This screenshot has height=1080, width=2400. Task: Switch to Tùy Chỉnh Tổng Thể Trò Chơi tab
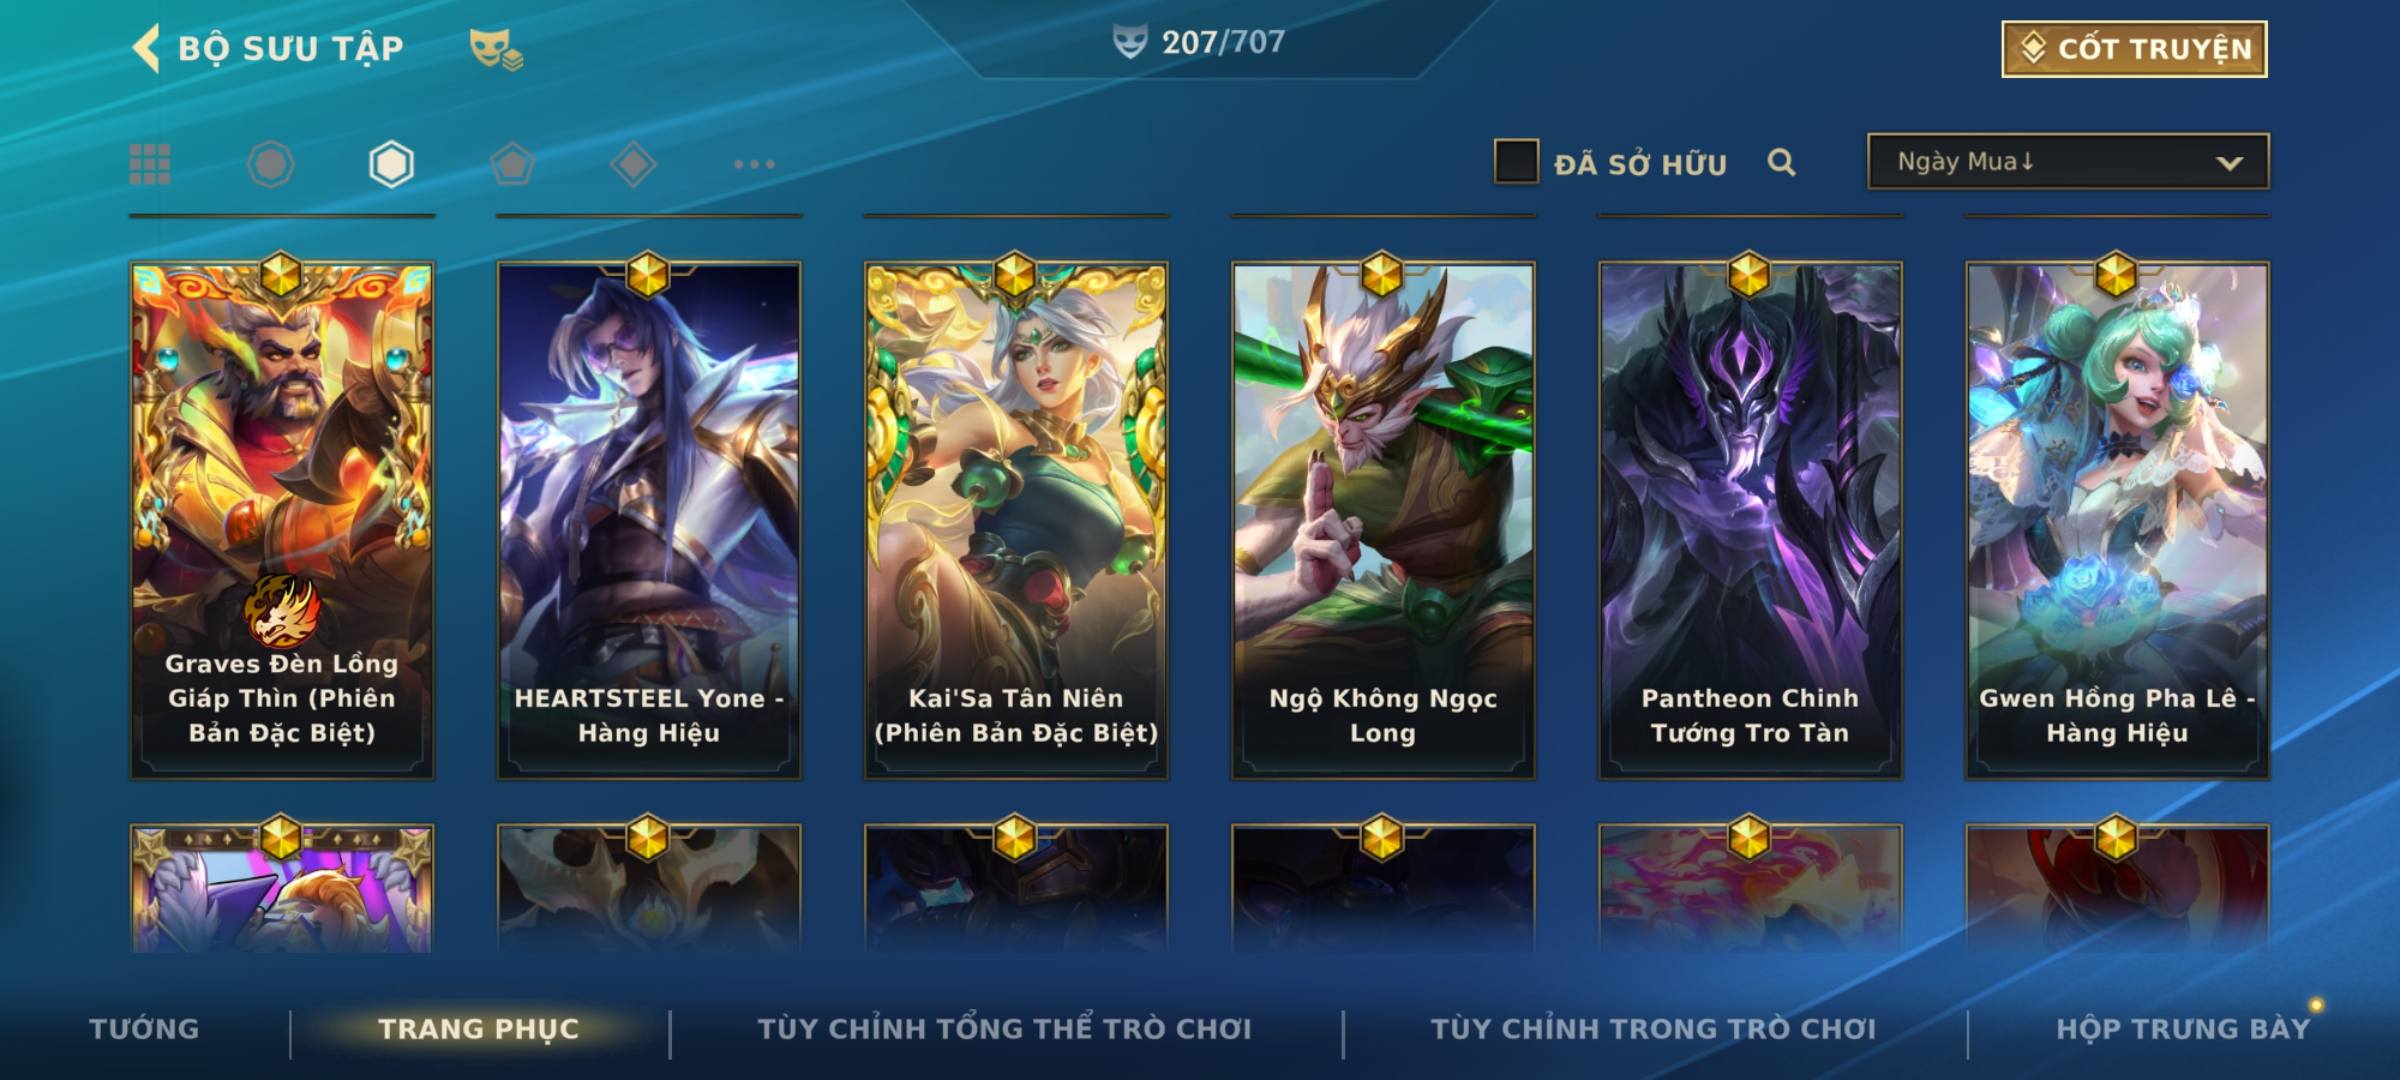[x=1004, y=1029]
